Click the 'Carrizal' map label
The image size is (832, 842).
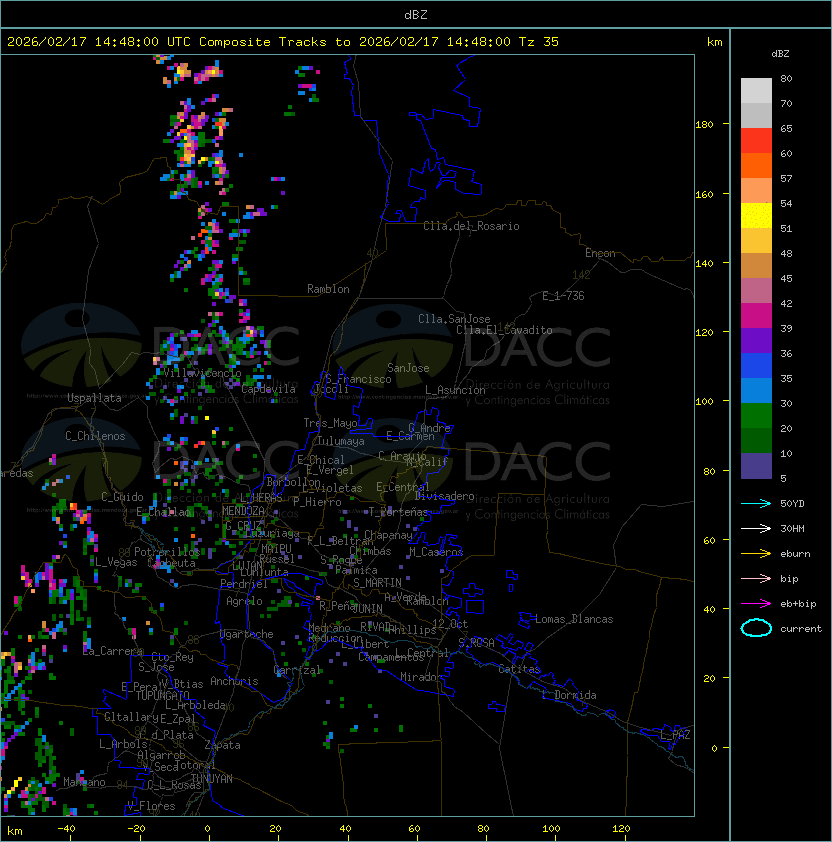coord(297,670)
